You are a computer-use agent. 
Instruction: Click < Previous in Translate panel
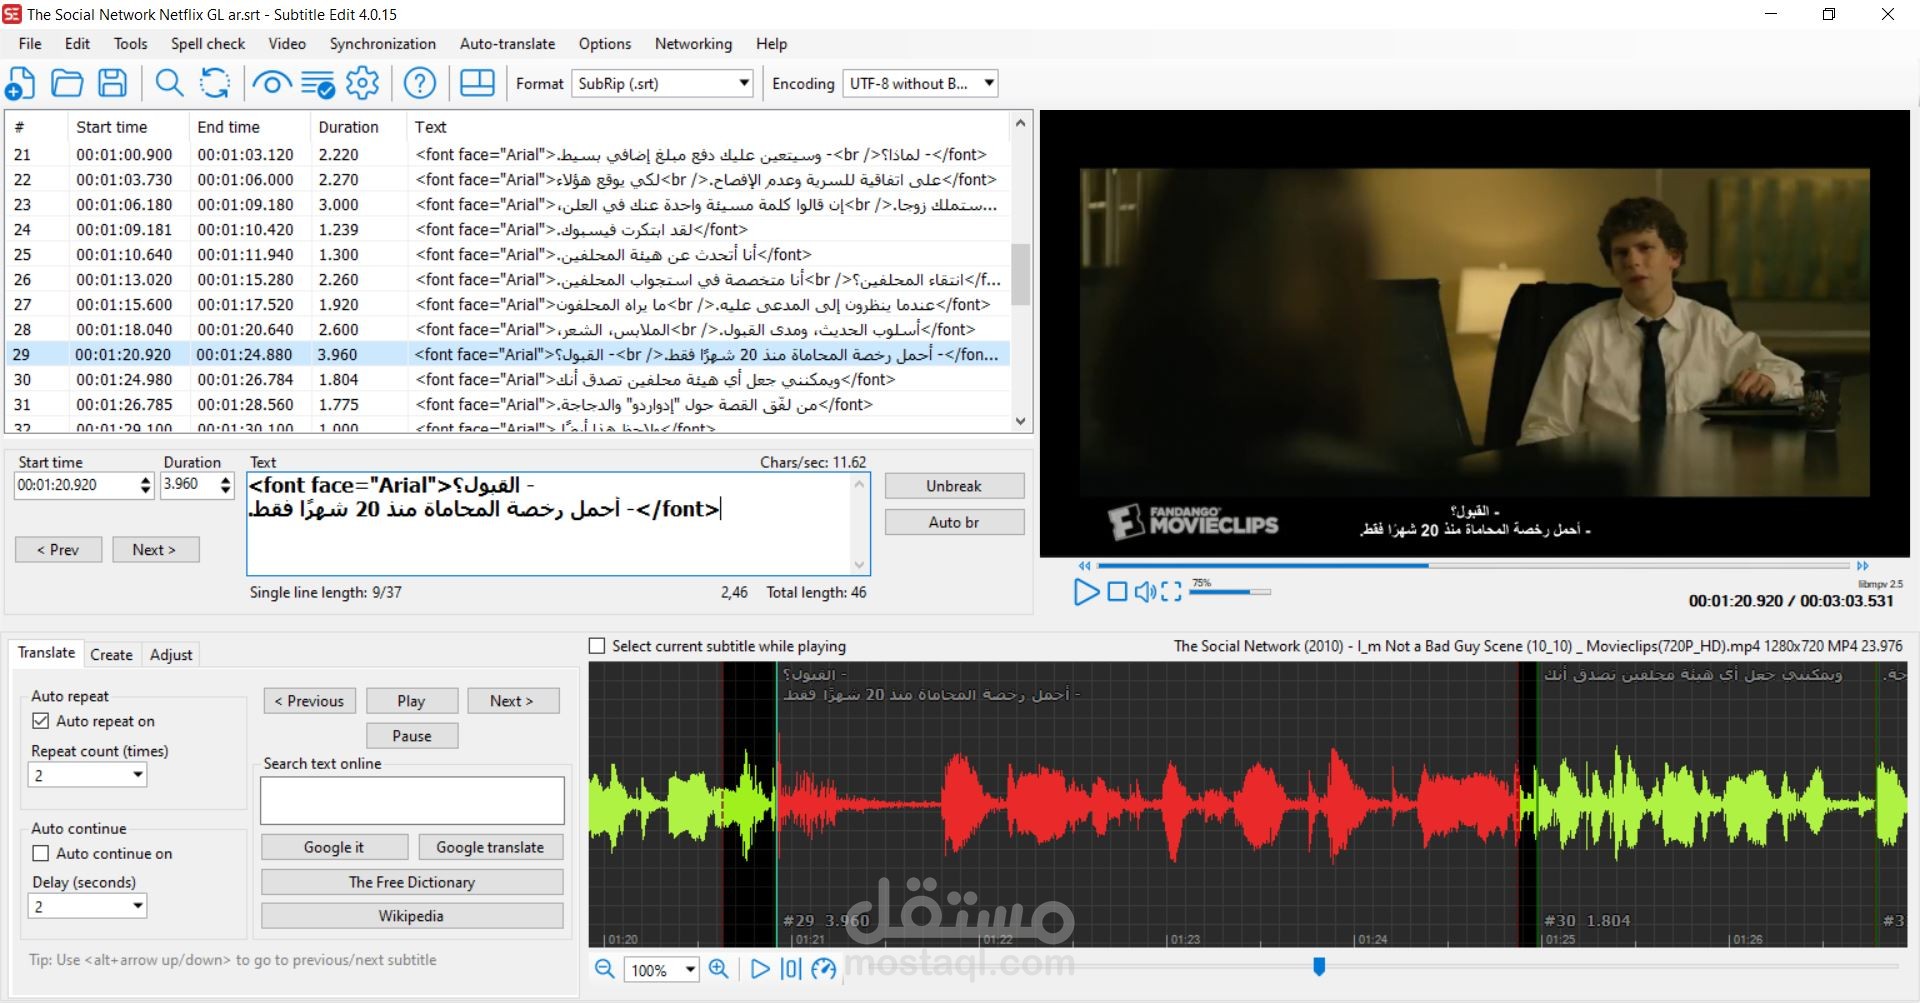(309, 701)
